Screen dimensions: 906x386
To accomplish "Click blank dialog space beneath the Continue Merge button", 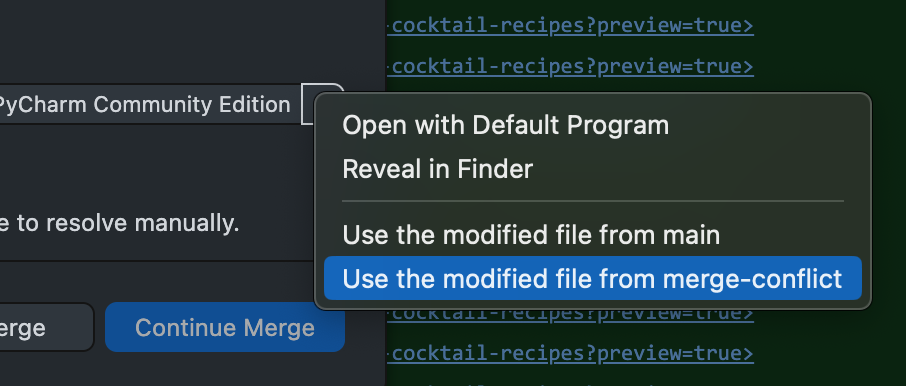I will click(x=225, y=370).
